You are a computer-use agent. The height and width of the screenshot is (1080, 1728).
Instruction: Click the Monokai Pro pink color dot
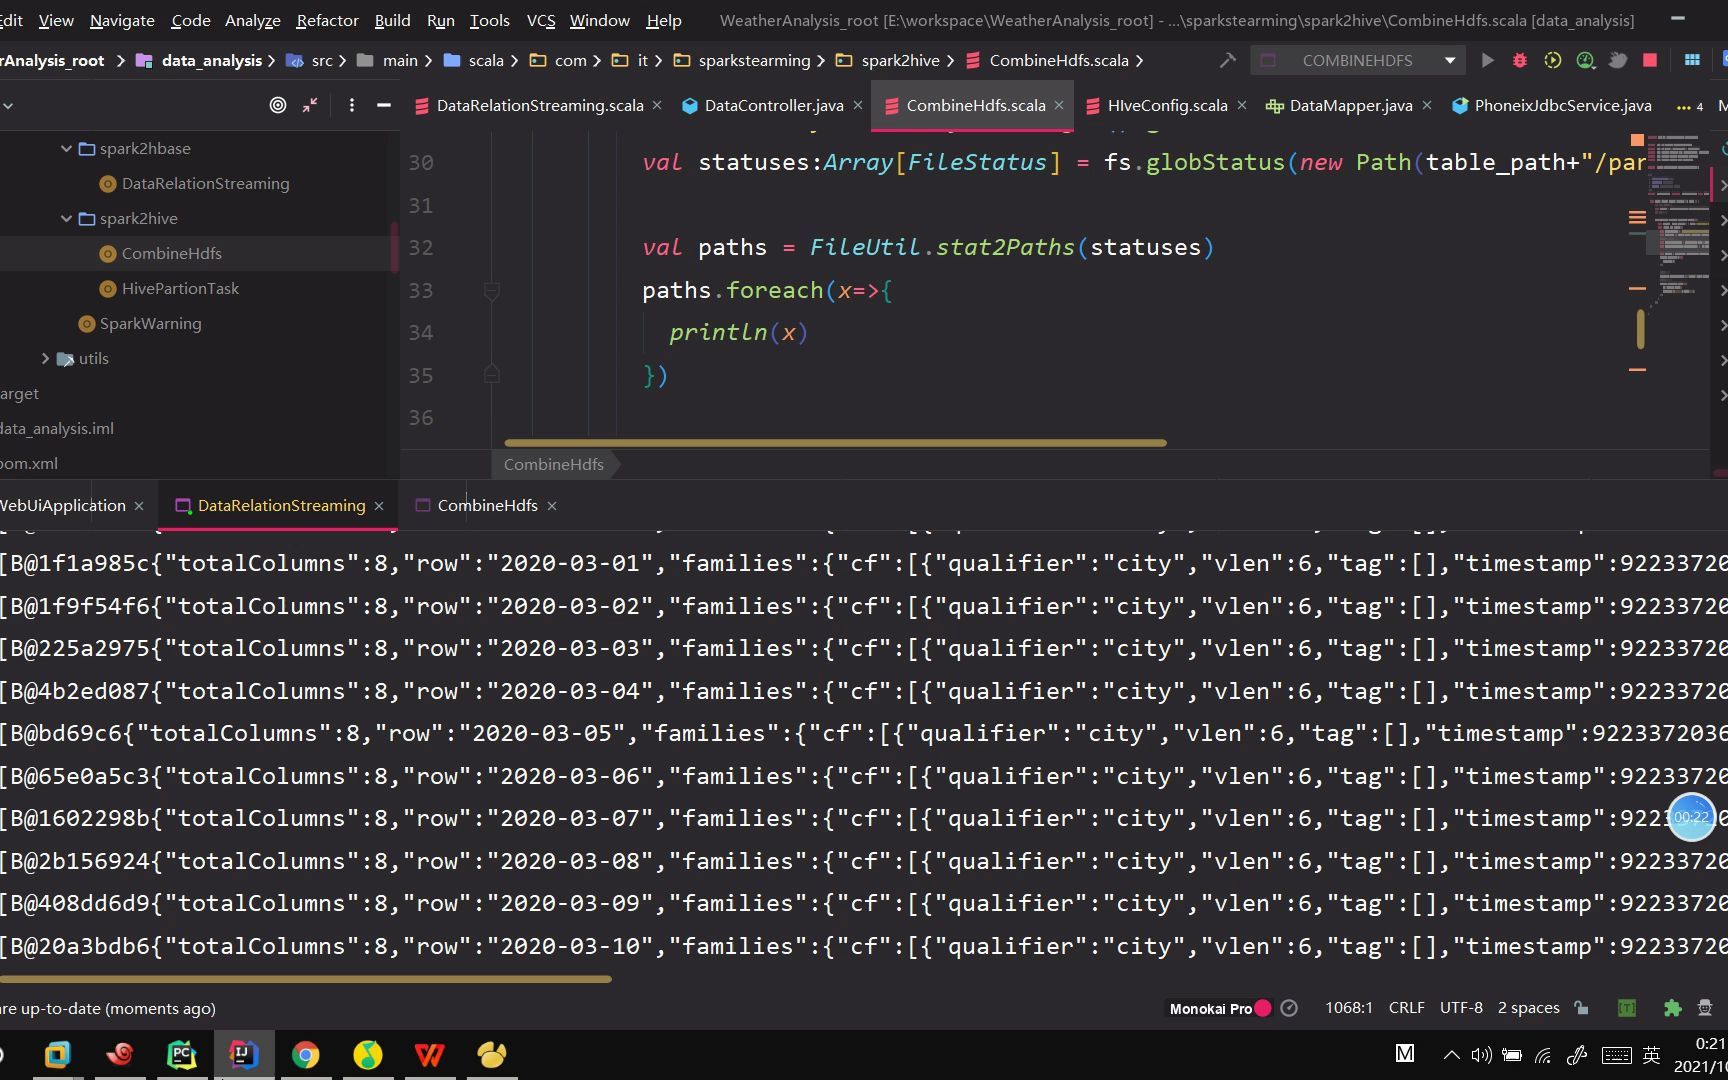1263,1008
